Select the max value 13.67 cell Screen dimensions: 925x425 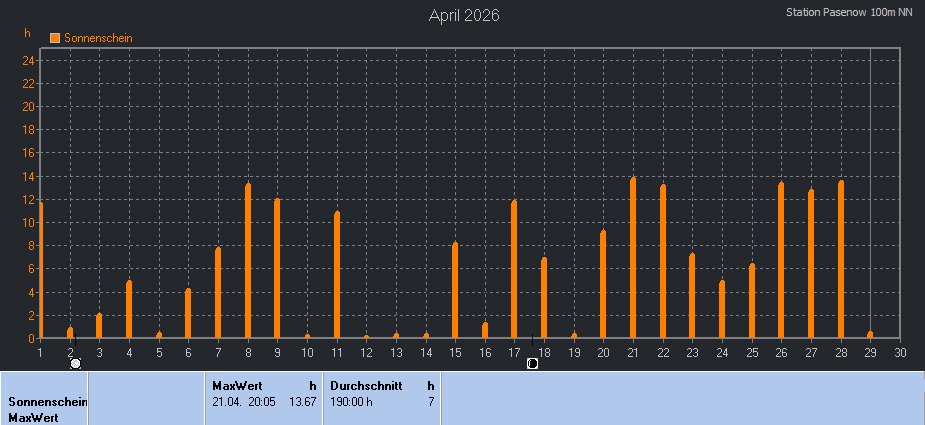coord(302,401)
